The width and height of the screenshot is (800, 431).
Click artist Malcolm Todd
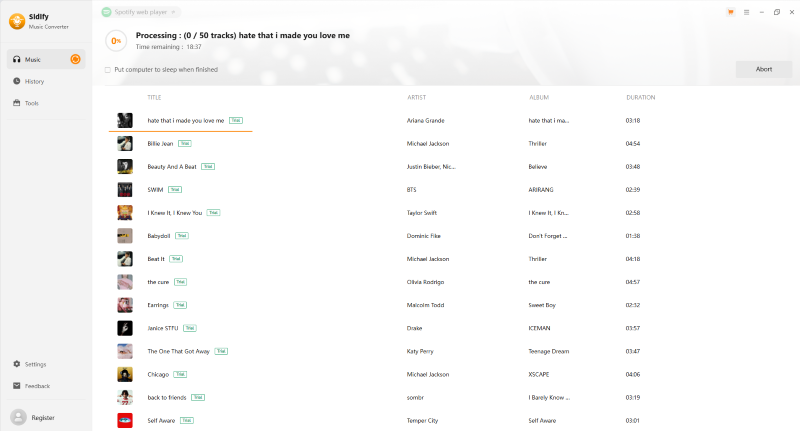[x=426, y=305]
